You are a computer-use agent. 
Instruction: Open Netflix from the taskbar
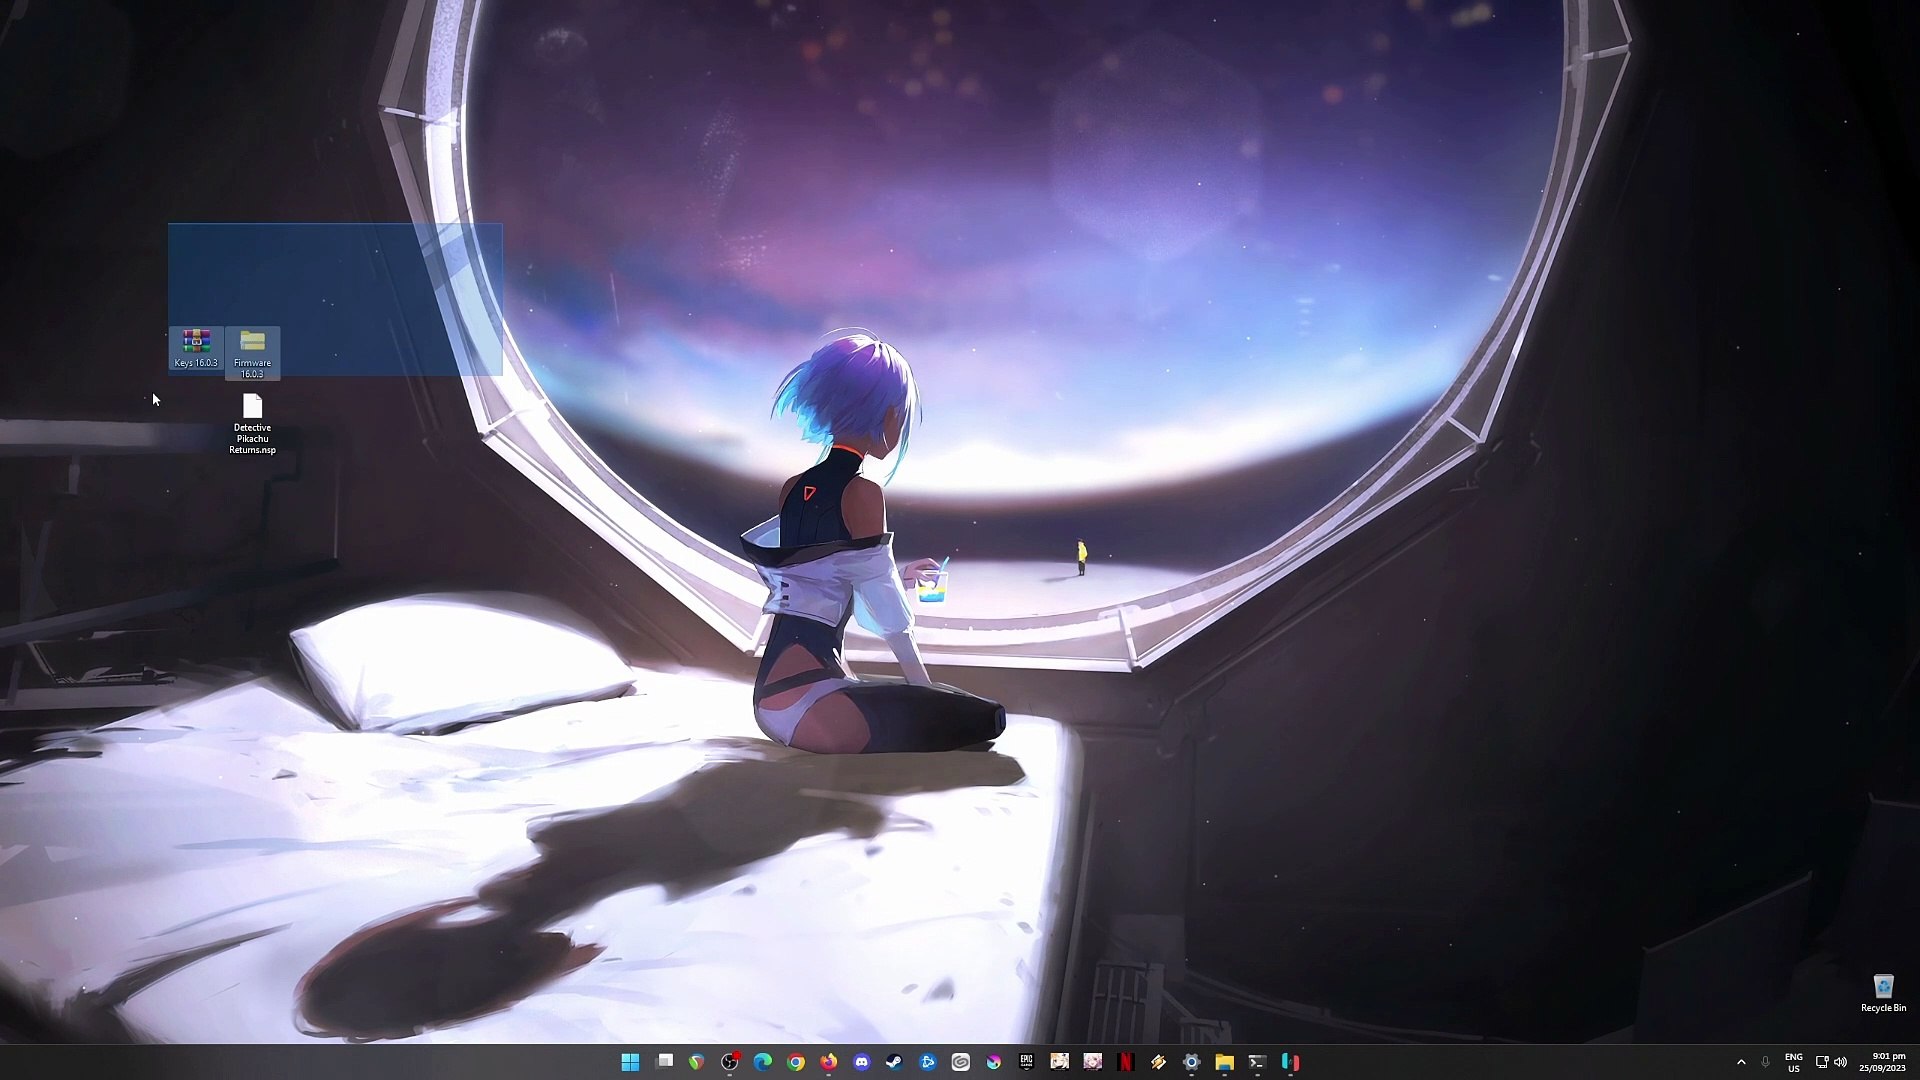[x=1126, y=1062]
